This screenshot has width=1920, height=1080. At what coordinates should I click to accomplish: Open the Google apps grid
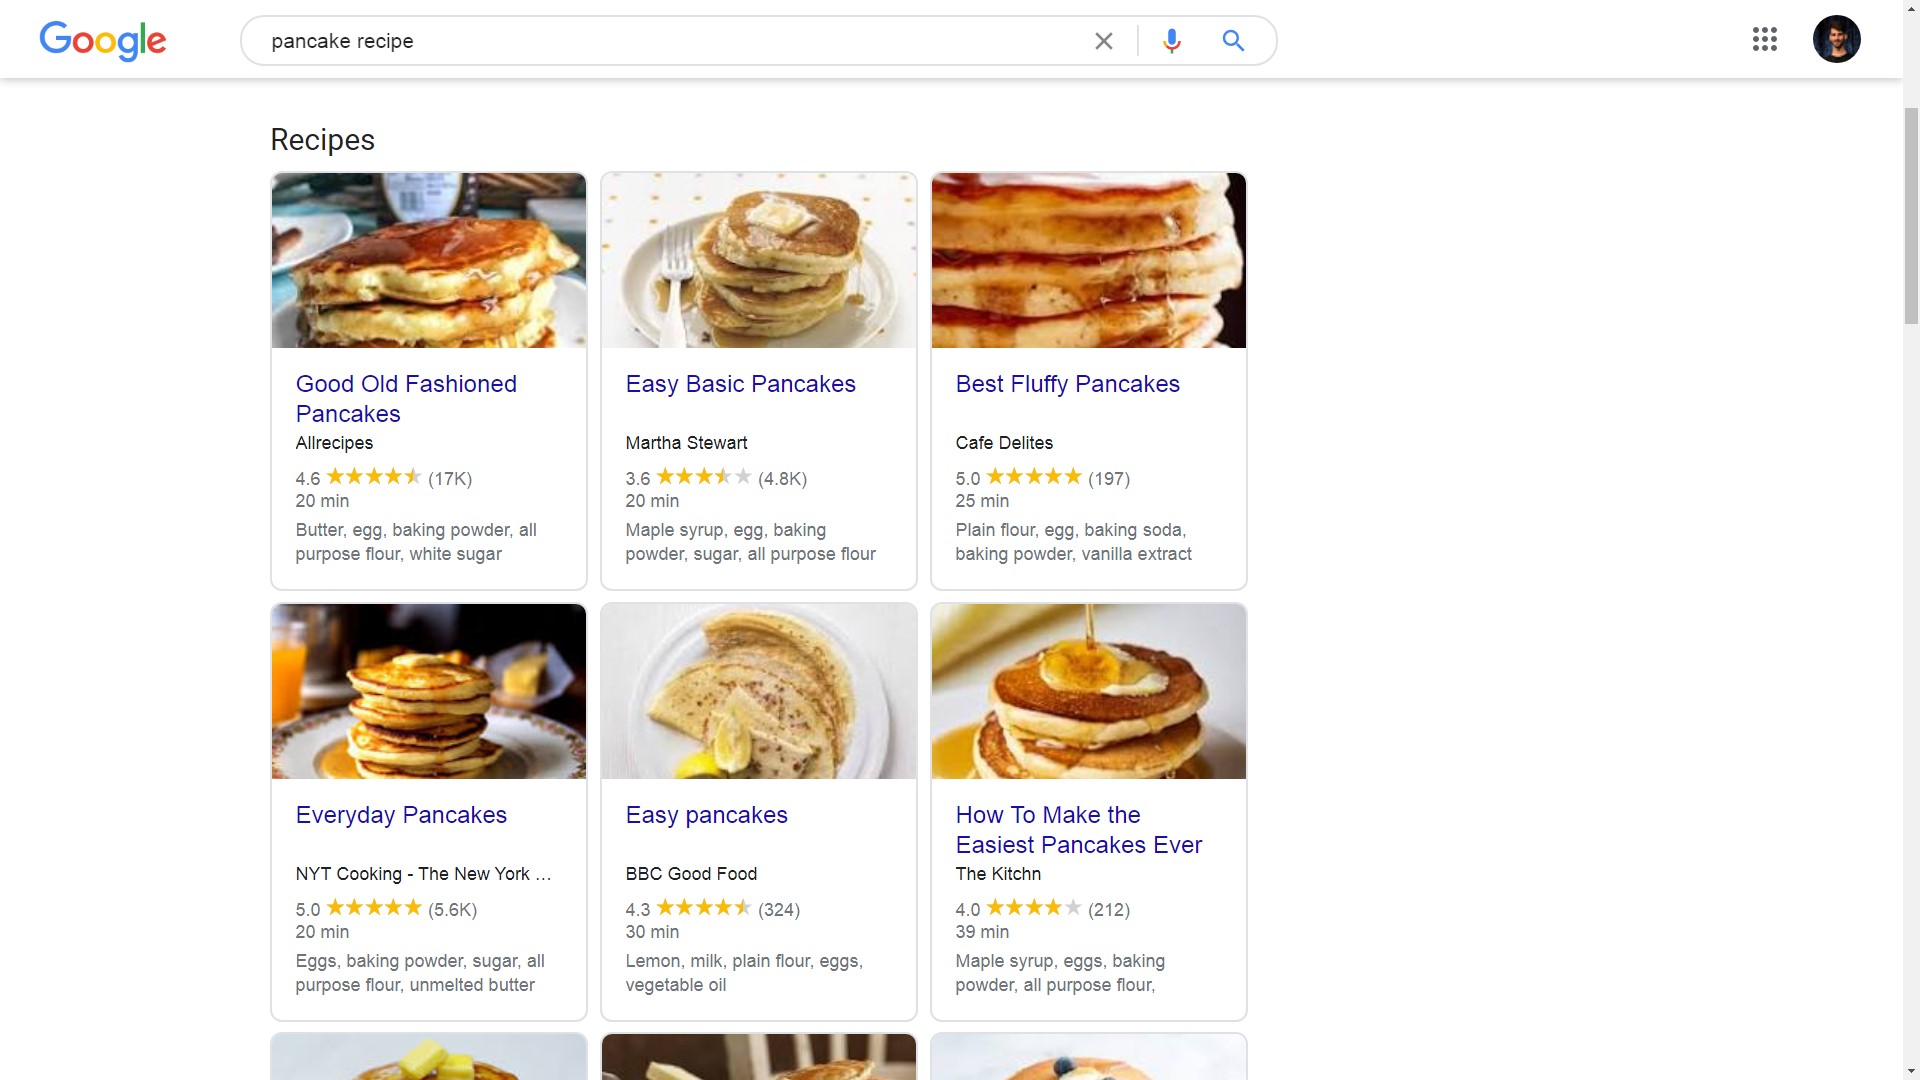pyautogui.click(x=1764, y=40)
